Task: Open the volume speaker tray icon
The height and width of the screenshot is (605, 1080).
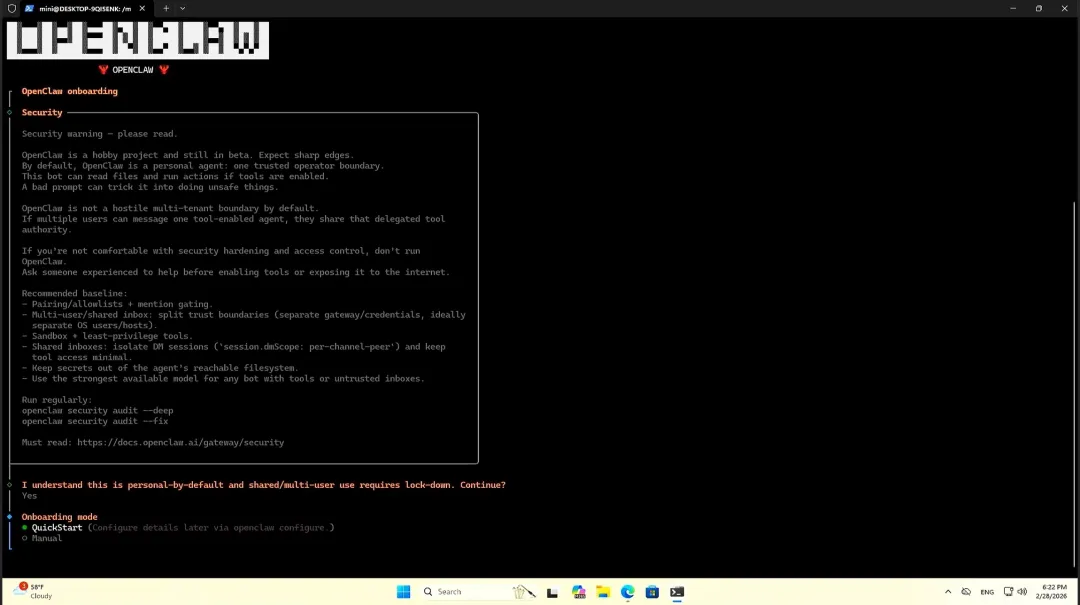Action: point(1022,592)
